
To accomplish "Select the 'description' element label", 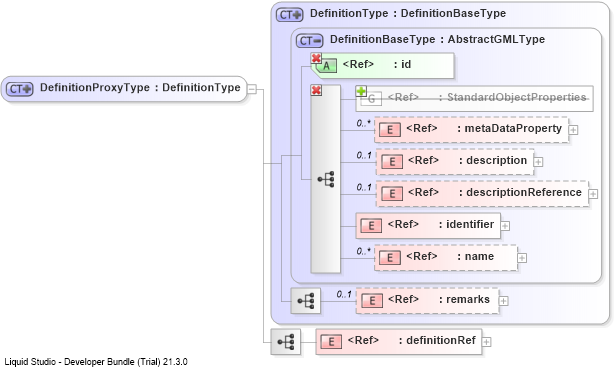I will coord(497,161).
